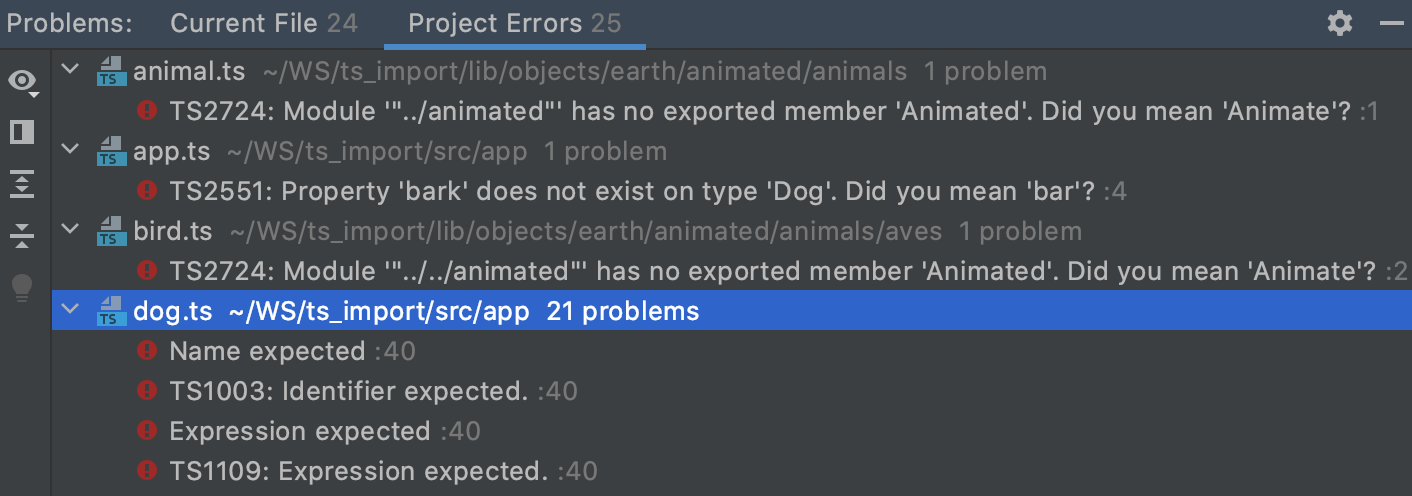Click the Expand All icon

tap(22, 184)
